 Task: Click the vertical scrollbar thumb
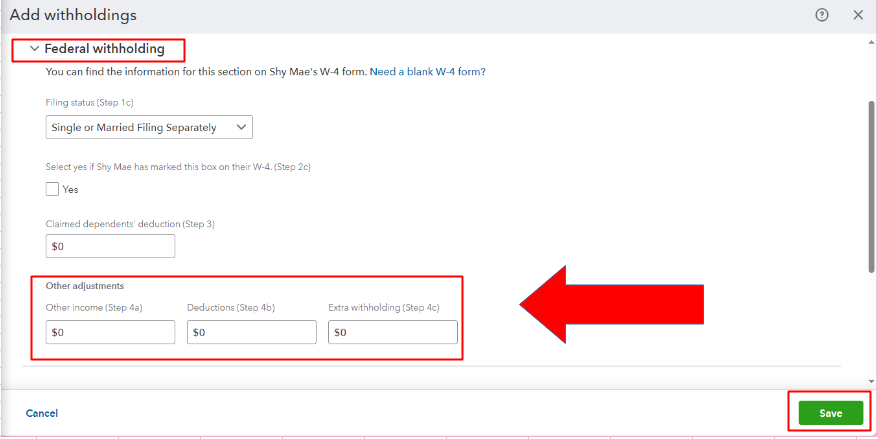coord(871,188)
